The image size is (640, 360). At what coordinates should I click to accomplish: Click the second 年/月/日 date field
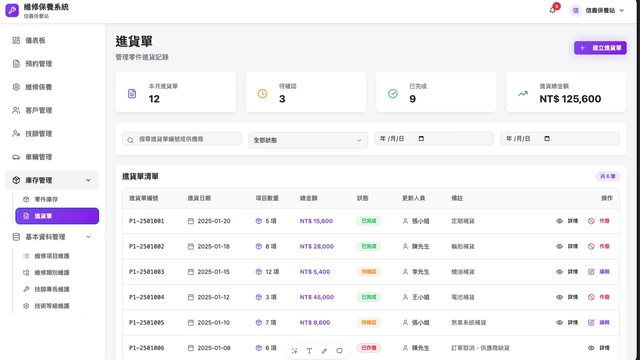(560, 139)
